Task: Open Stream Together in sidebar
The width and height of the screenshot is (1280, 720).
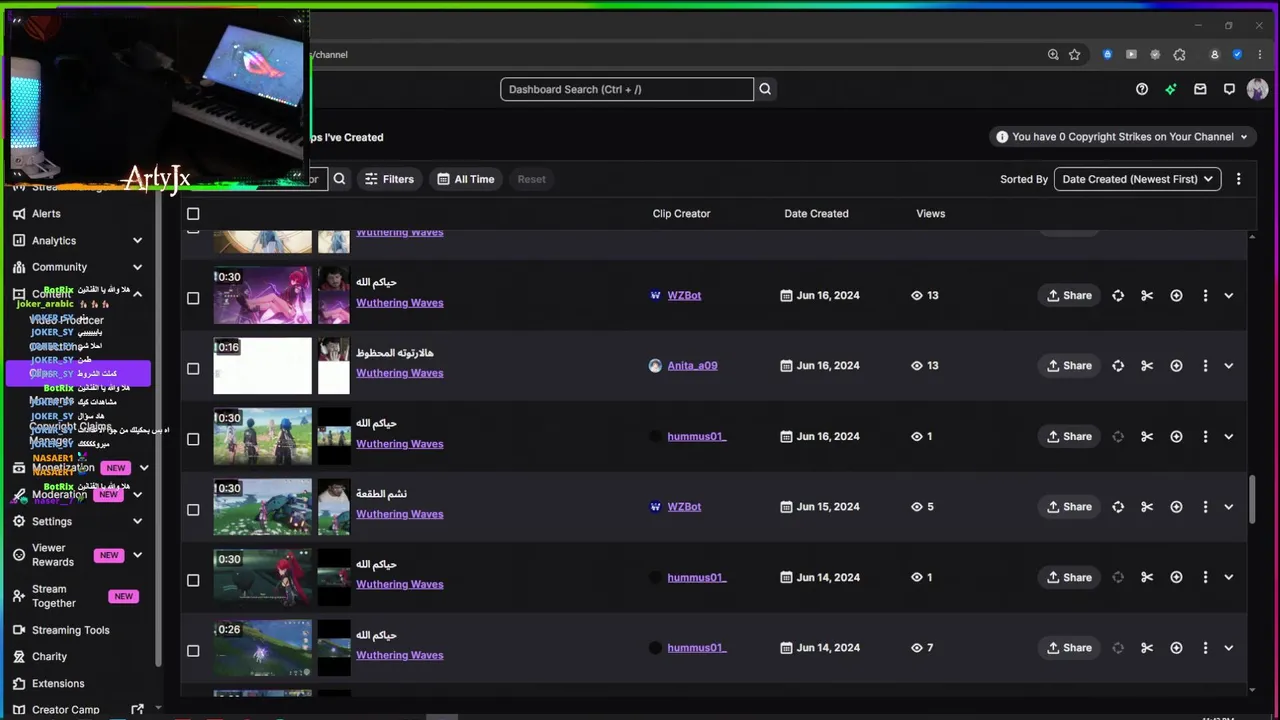Action: [x=54, y=596]
